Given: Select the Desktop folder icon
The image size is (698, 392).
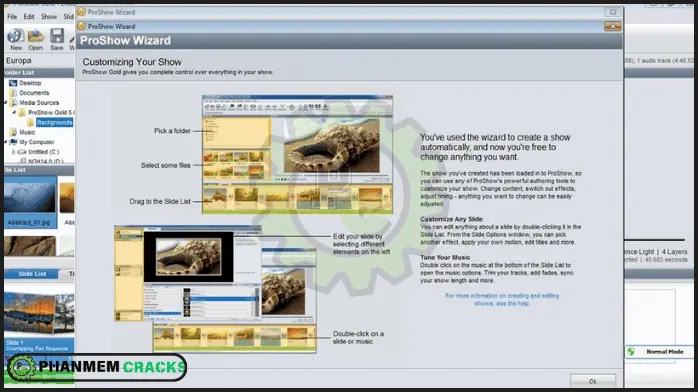Looking at the screenshot, I should (x=13, y=83).
